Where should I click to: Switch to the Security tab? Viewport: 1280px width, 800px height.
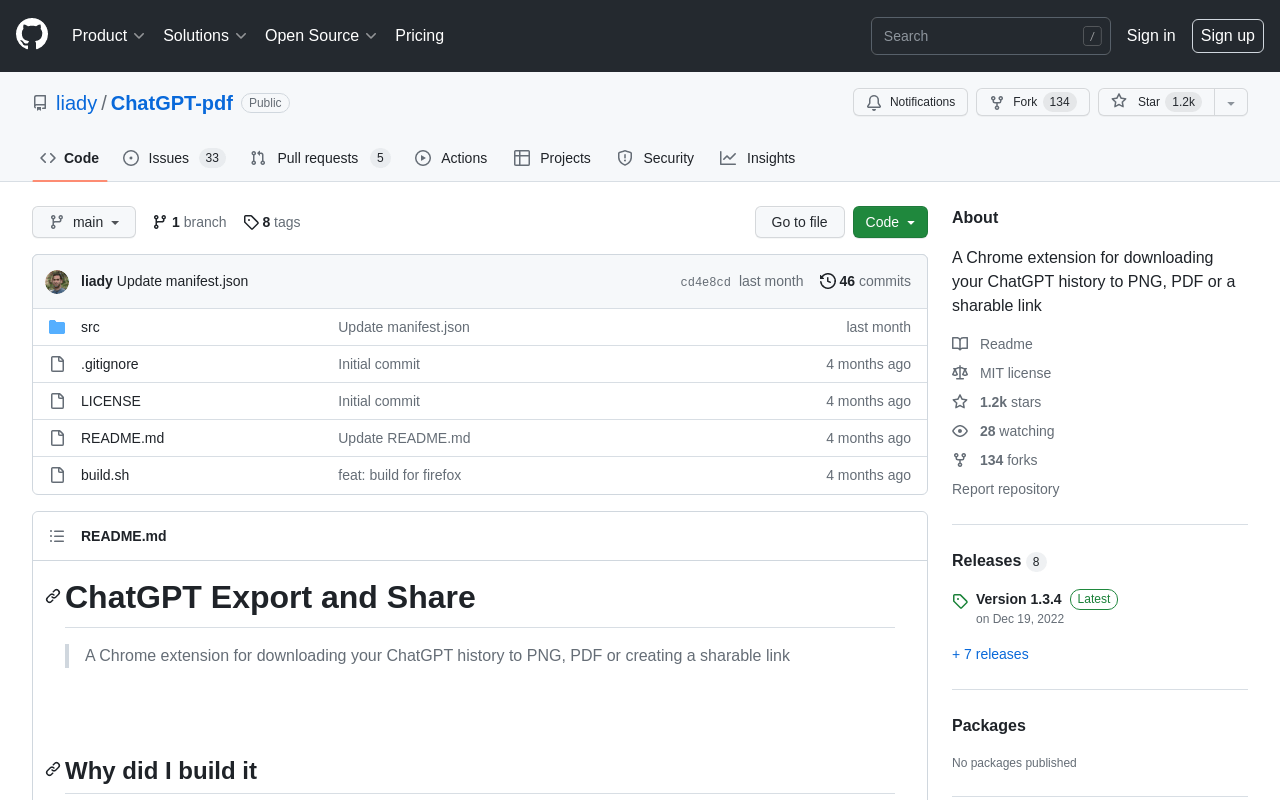(656, 158)
